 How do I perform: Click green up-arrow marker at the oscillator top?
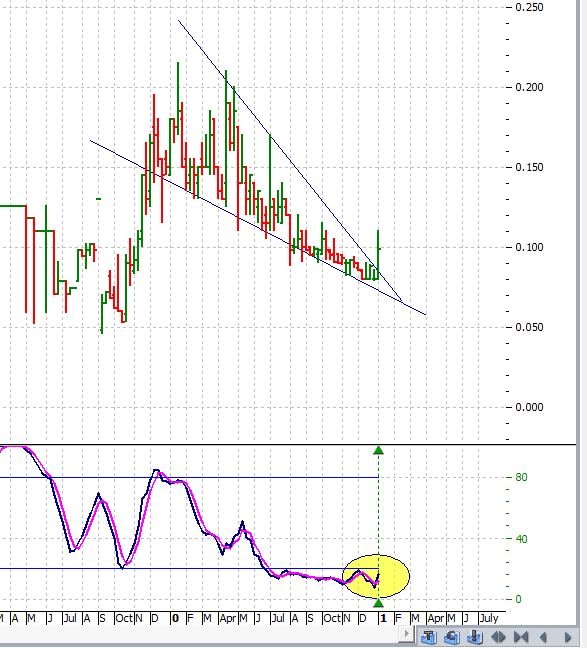pyautogui.click(x=378, y=450)
